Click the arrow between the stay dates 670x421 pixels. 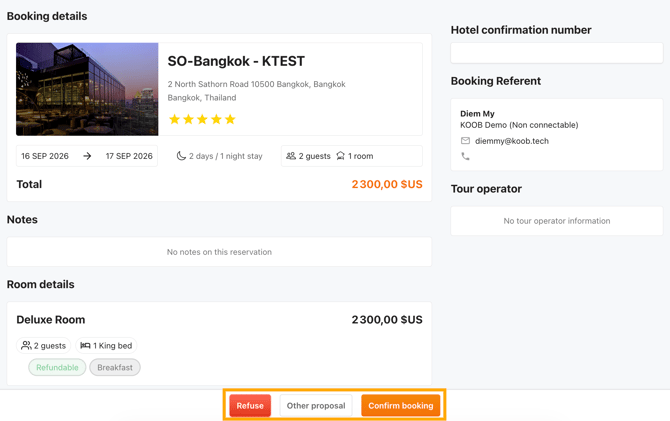tap(87, 156)
